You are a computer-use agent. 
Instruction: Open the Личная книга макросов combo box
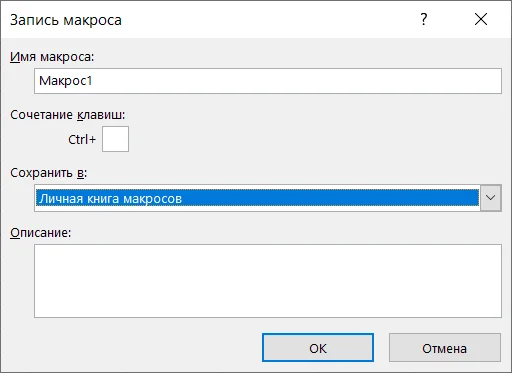coord(268,198)
